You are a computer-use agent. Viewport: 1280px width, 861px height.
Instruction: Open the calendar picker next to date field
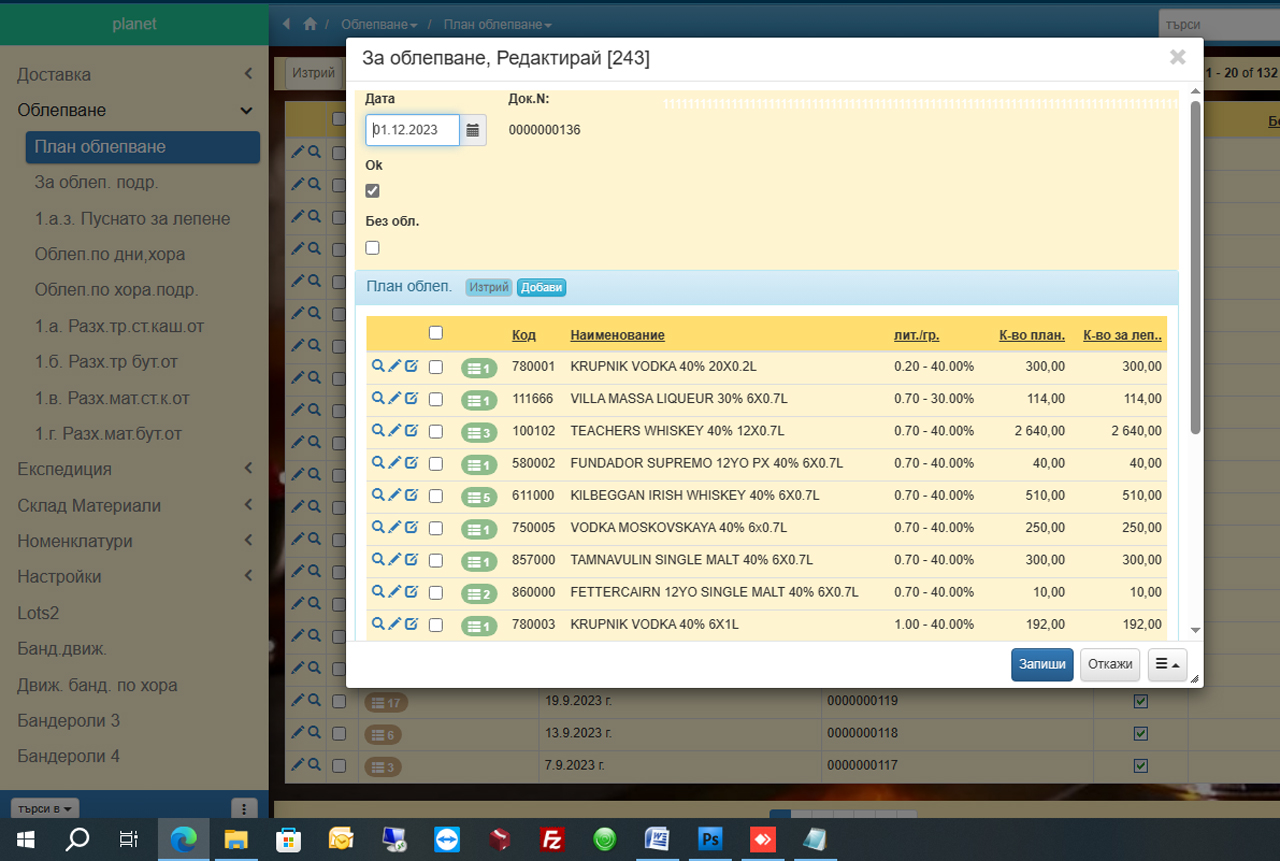473,130
